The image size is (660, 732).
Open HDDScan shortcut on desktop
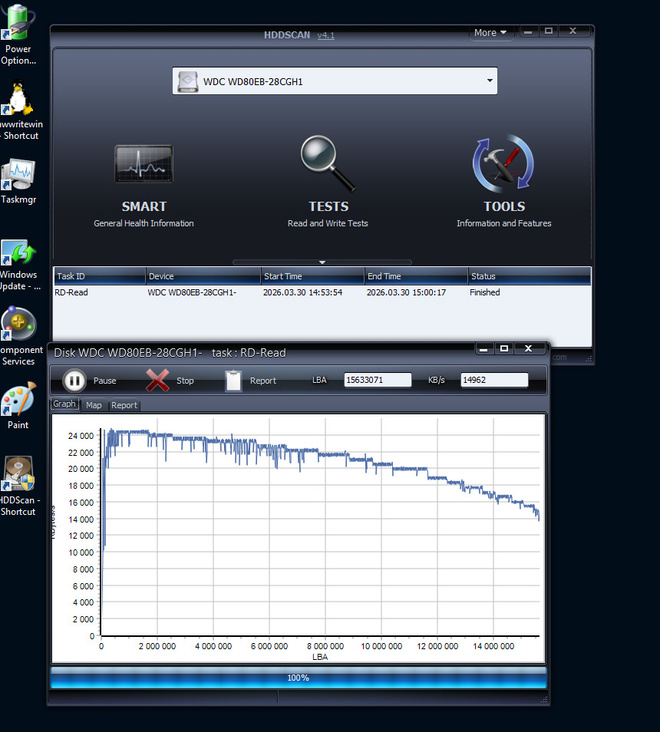point(19,486)
